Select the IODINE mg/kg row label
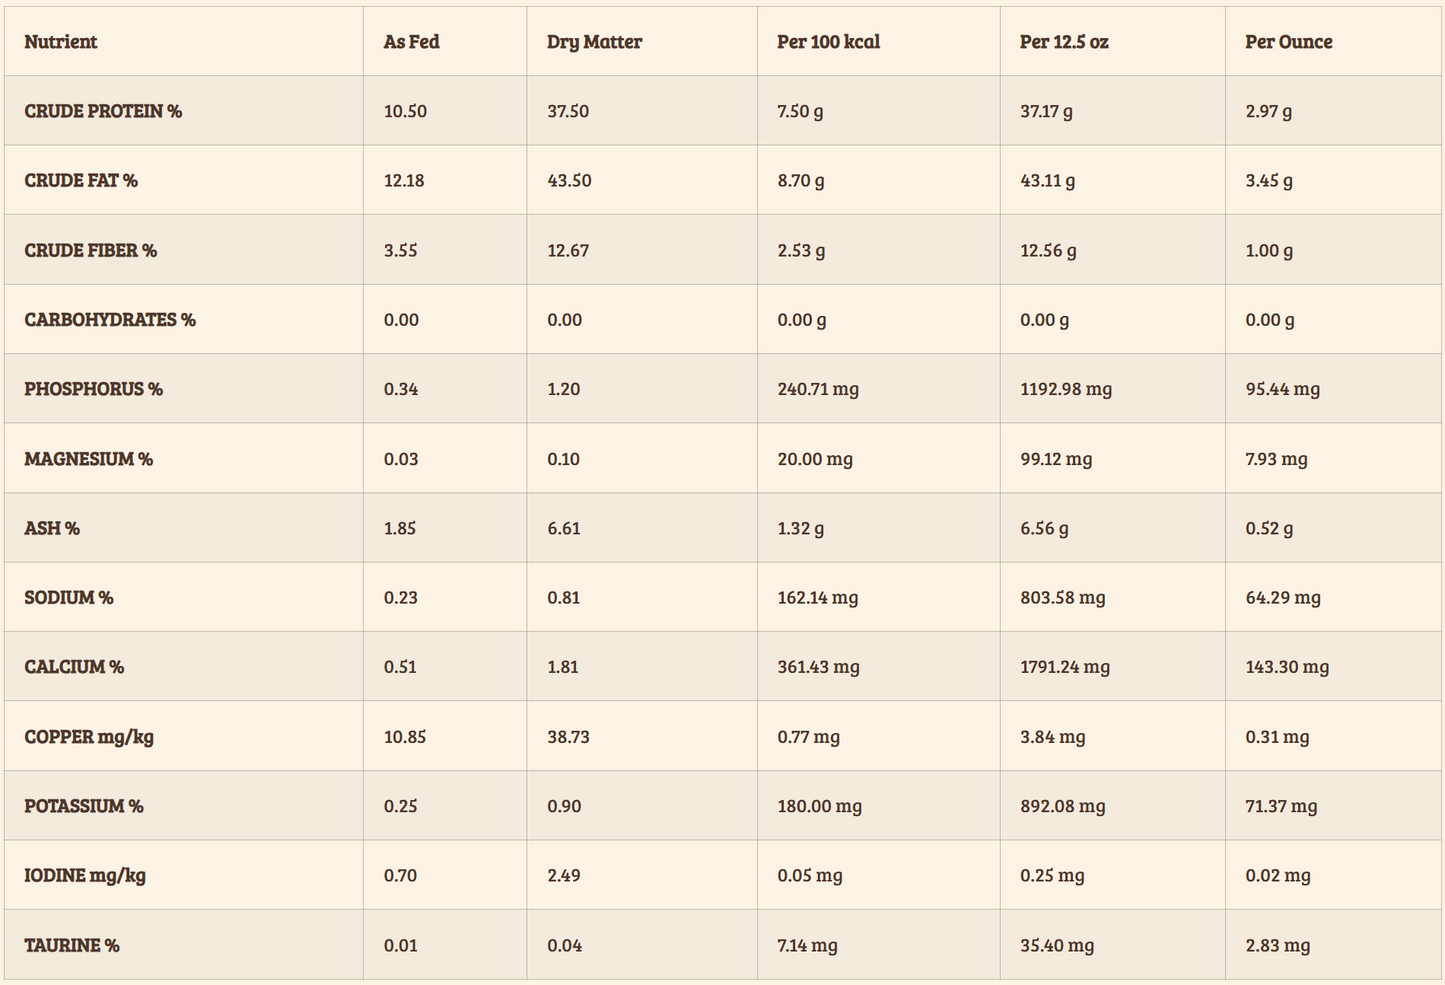The width and height of the screenshot is (1445, 985). click(85, 876)
